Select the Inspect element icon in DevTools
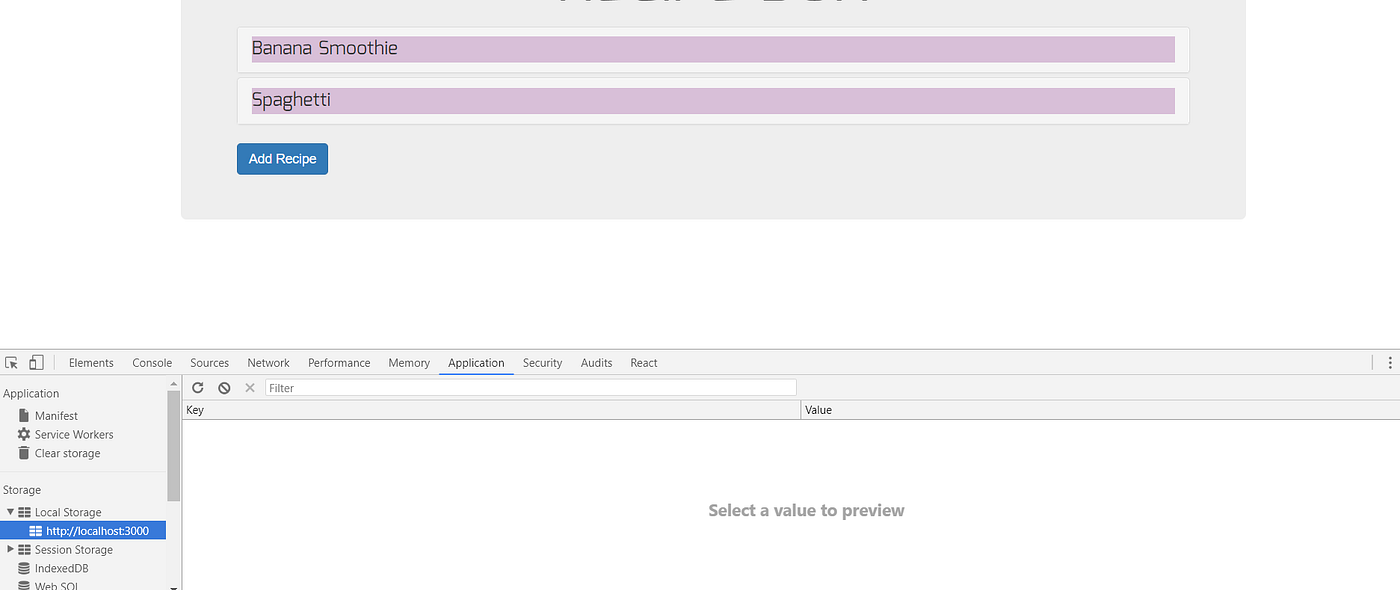Screen dimensions: 1400x590 tap(11, 362)
